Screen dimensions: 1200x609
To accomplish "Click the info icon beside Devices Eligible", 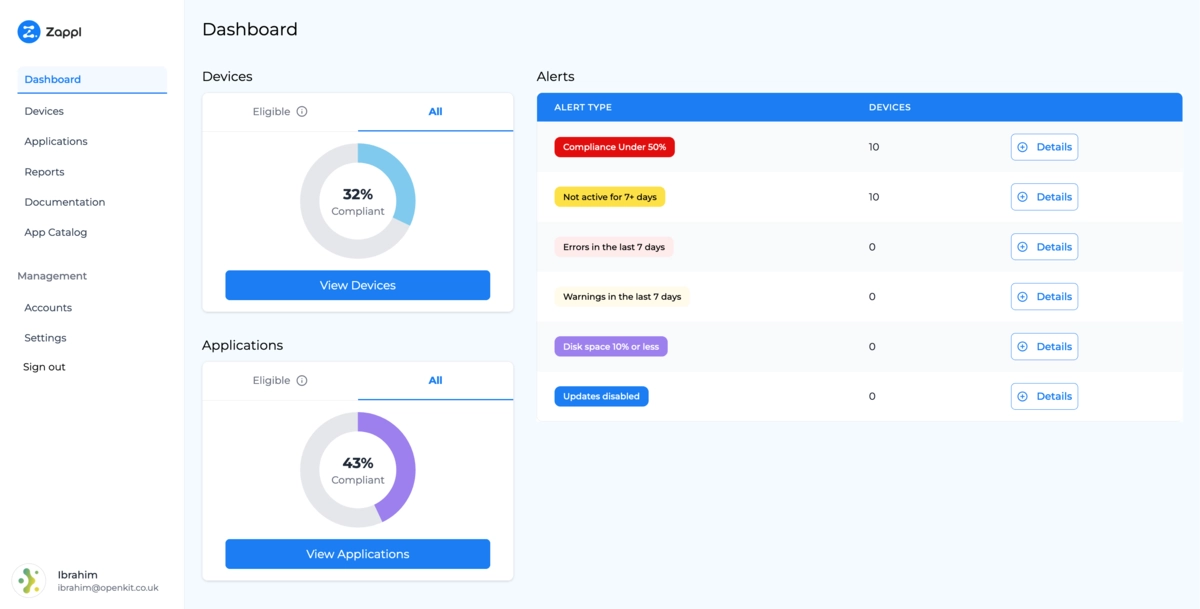I will pyautogui.click(x=302, y=112).
